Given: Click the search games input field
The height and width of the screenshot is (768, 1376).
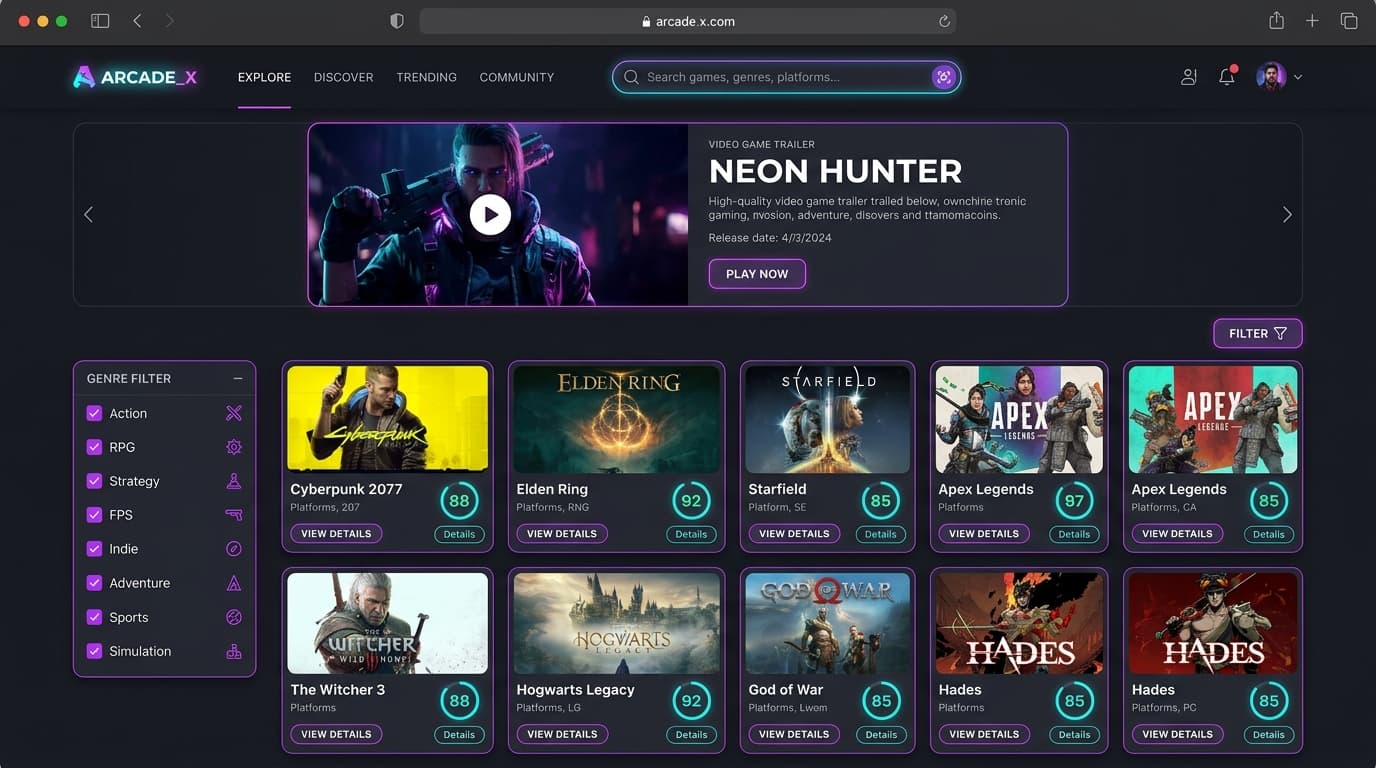Looking at the screenshot, I should [x=787, y=77].
